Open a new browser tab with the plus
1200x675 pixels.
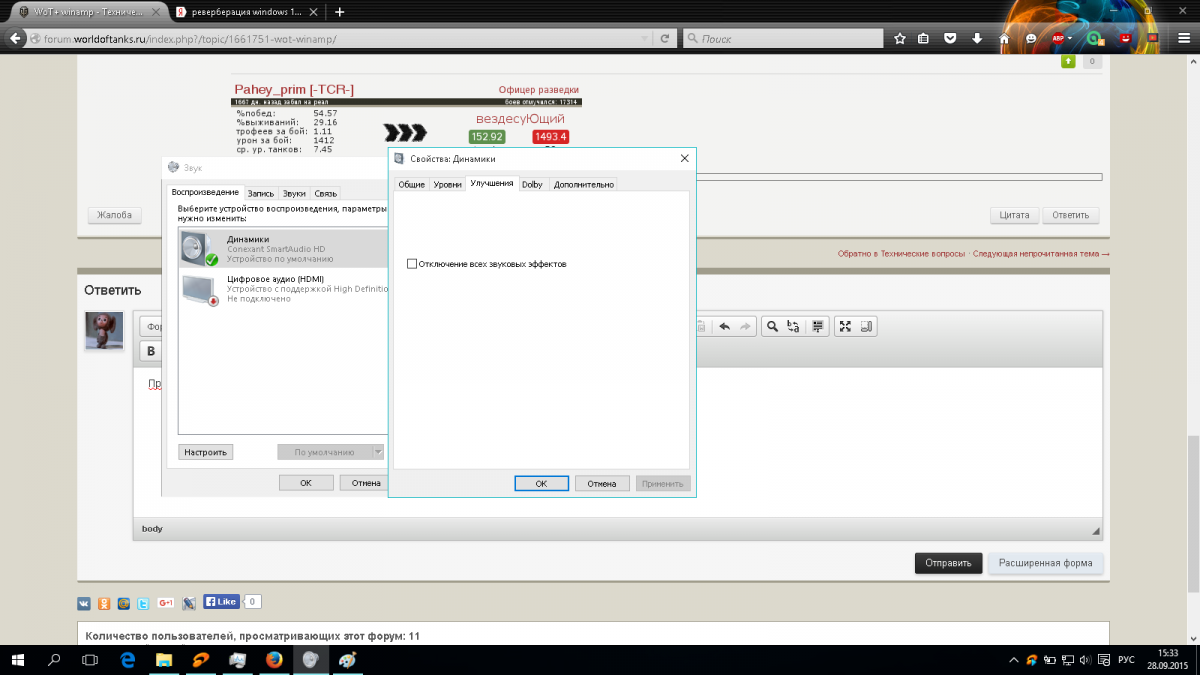(340, 12)
